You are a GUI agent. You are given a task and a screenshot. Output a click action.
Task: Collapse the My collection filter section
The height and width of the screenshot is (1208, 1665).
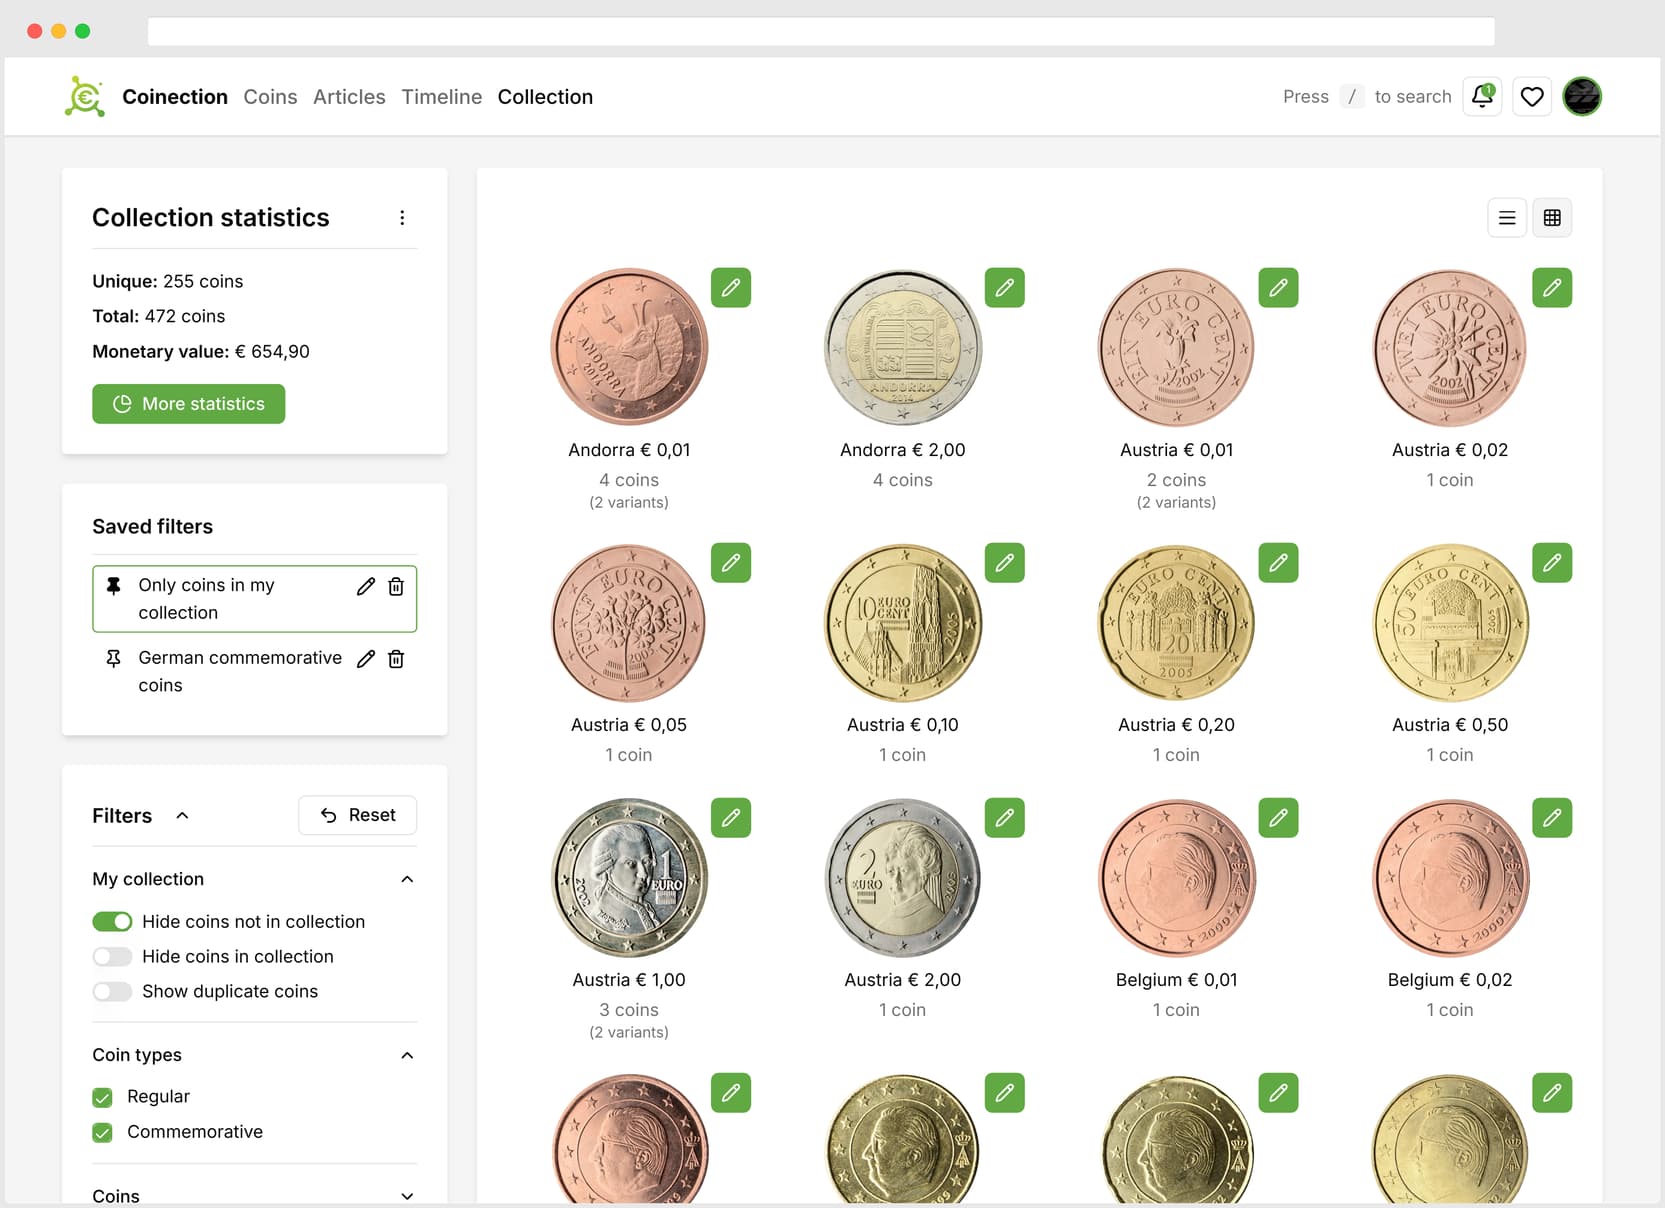tap(407, 880)
